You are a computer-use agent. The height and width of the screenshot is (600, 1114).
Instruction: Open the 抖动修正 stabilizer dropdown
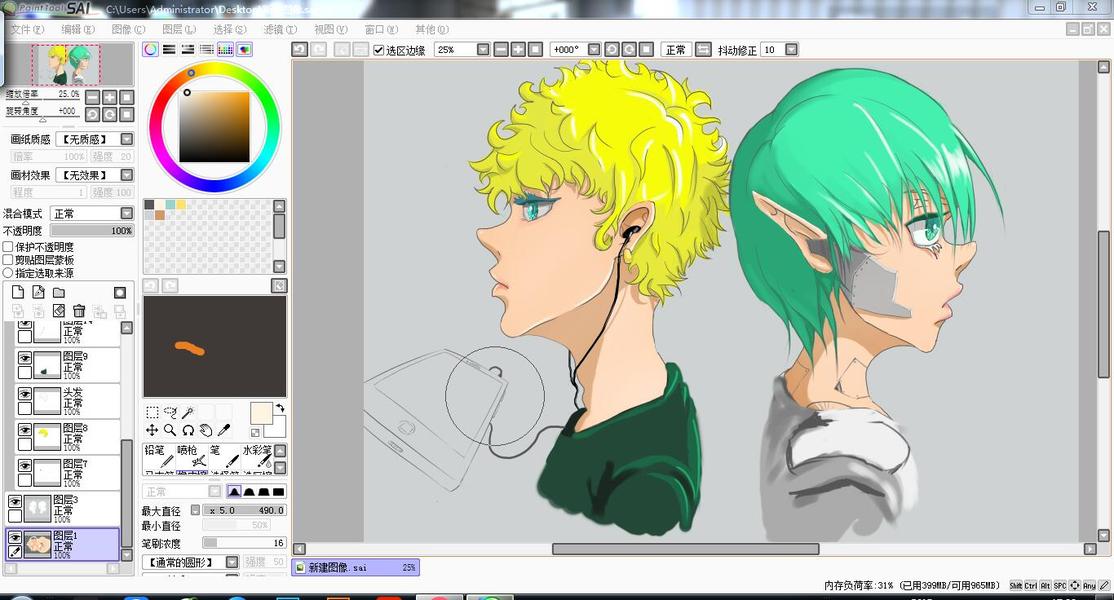[791, 49]
